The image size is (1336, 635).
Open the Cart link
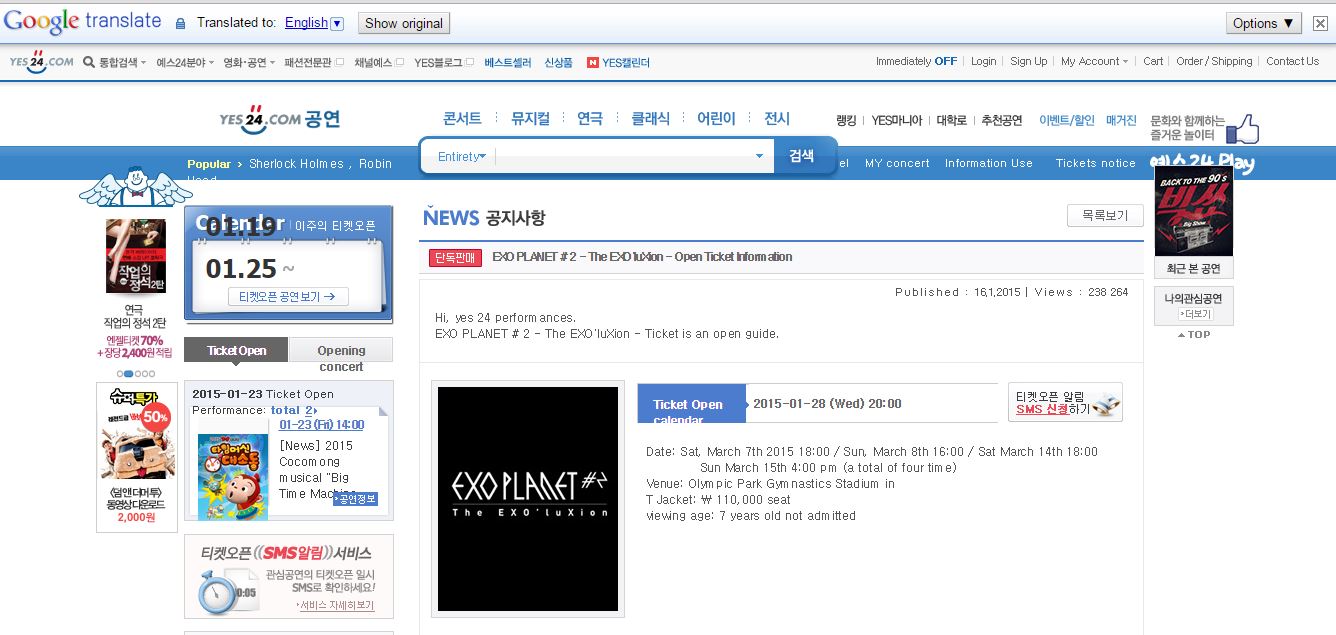coord(1153,61)
